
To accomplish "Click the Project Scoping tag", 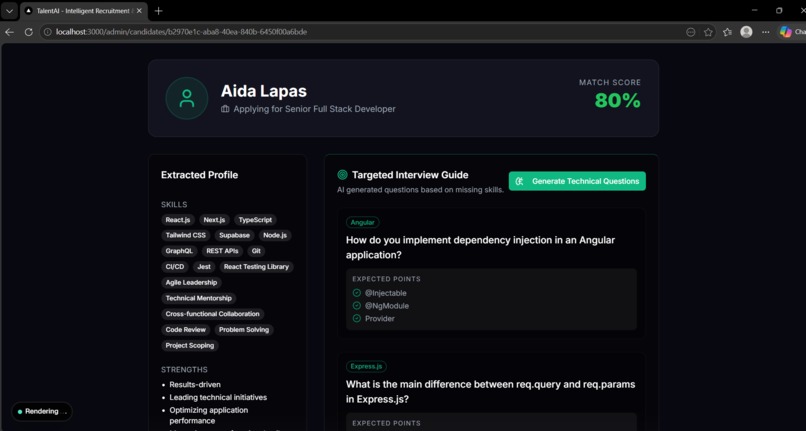I will click(190, 346).
